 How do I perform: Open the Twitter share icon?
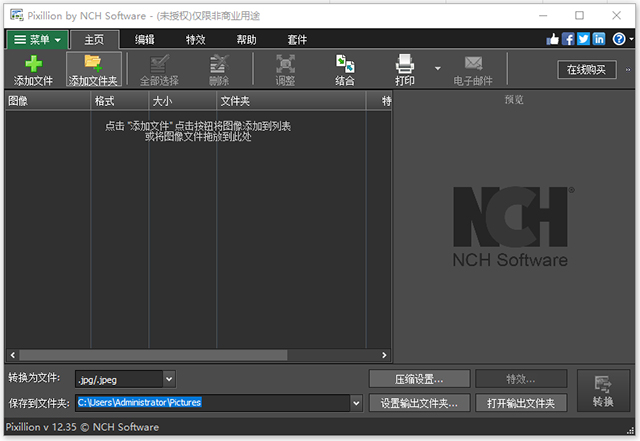pyautogui.click(x=583, y=39)
